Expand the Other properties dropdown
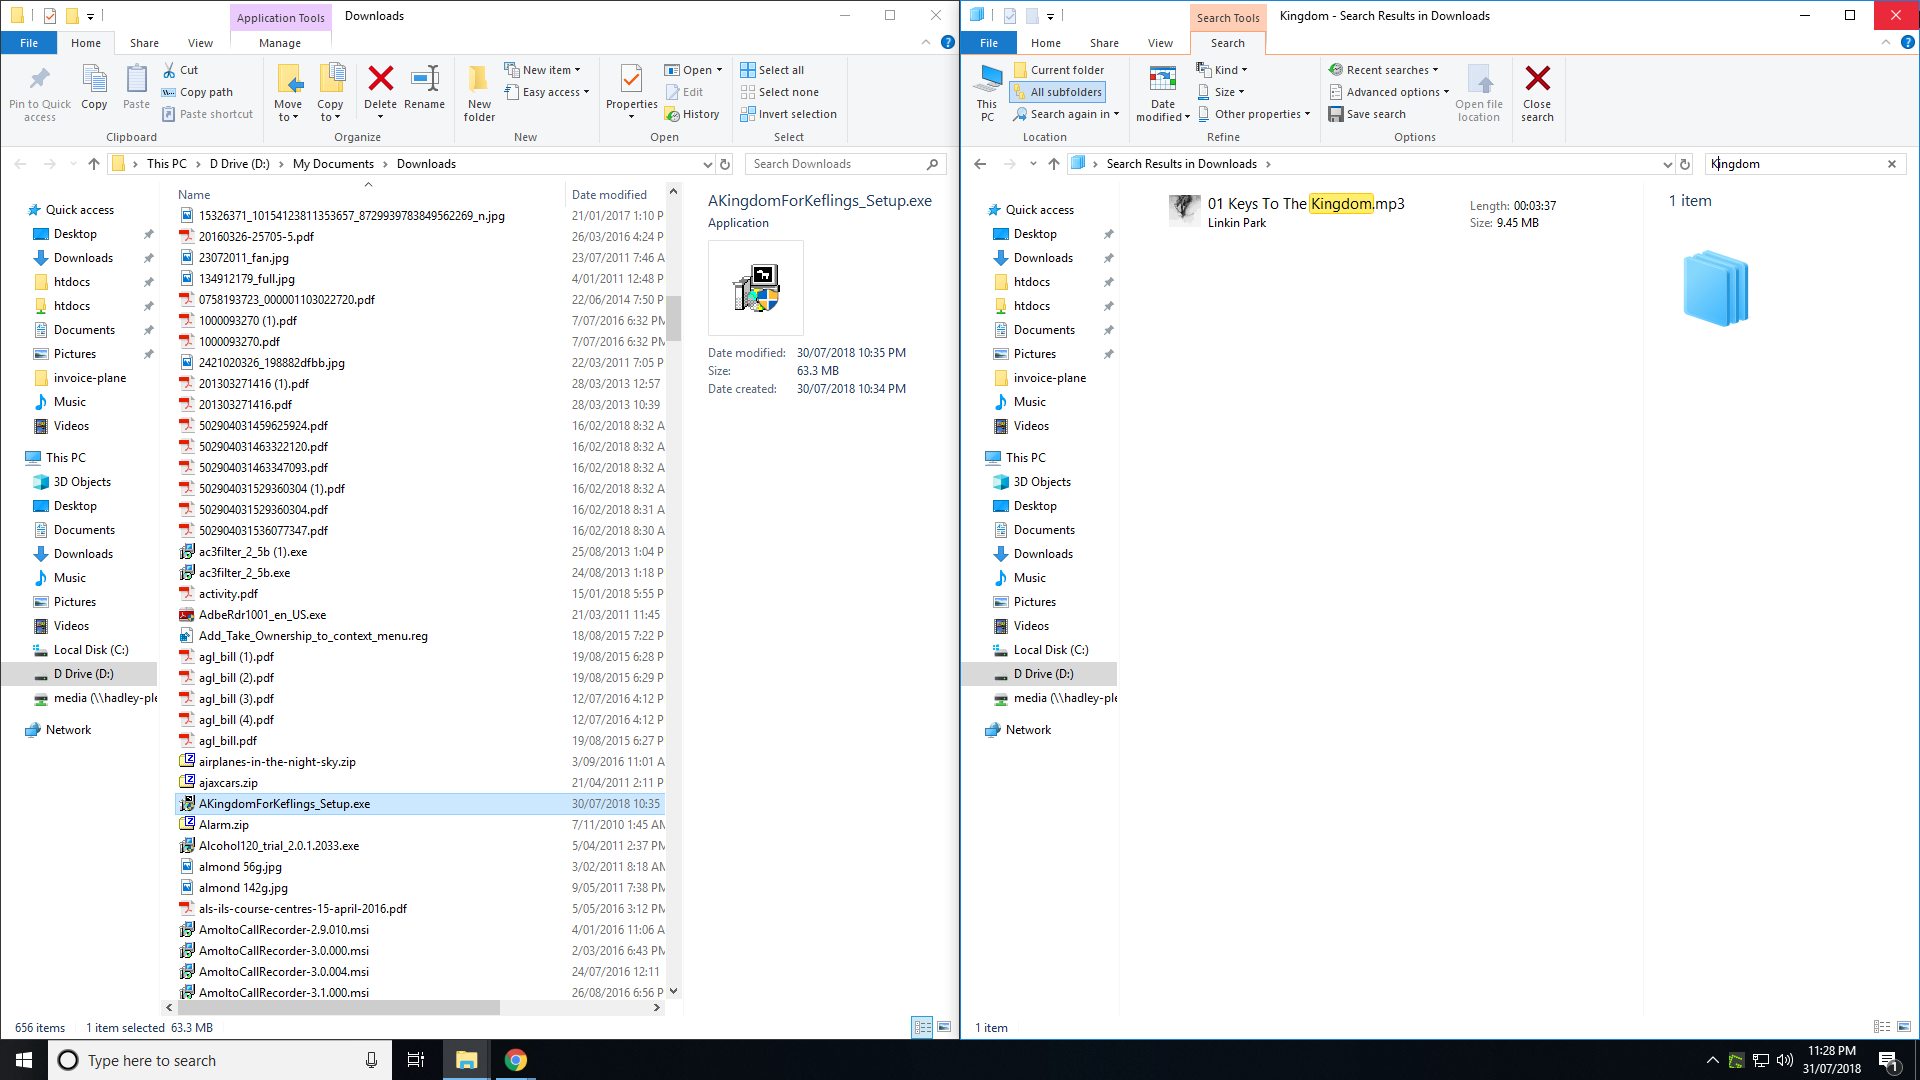This screenshot has height=1080, width=1920. click(1254, 114)
